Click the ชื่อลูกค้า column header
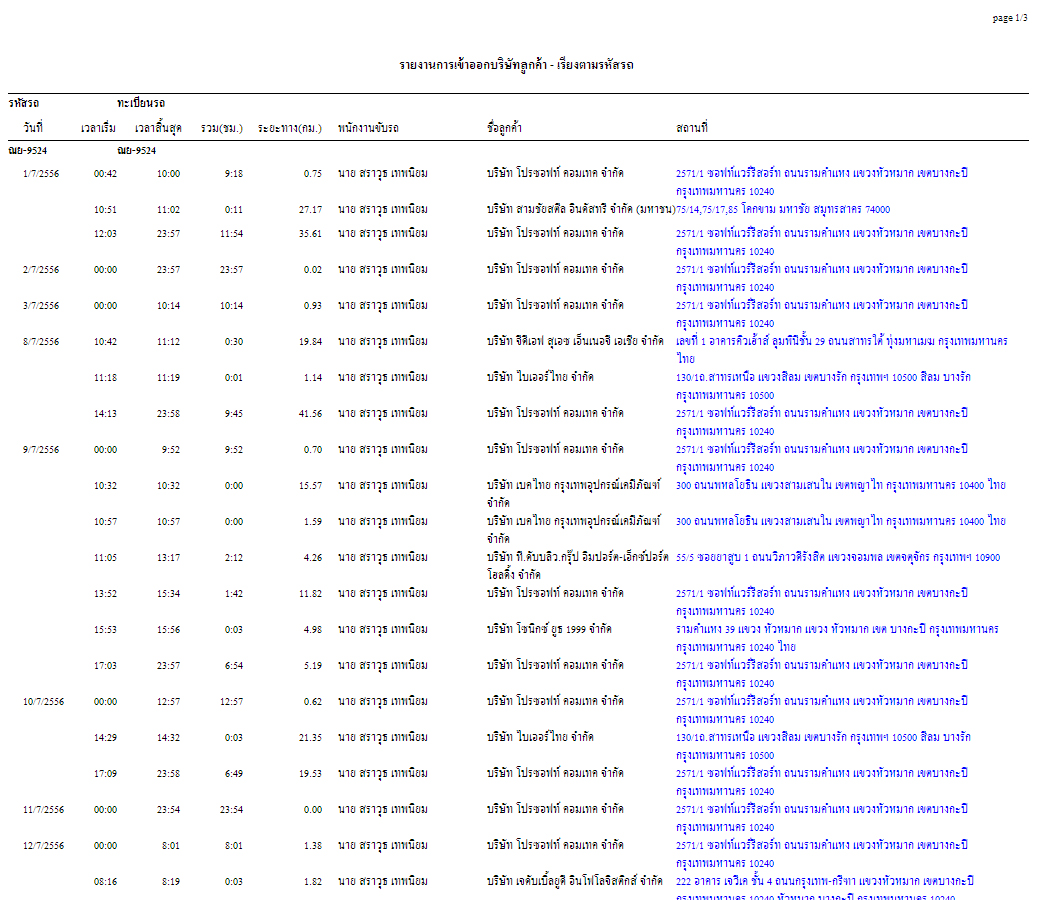The width and height of the screenshot is (1041, 900). coord(504,127)
